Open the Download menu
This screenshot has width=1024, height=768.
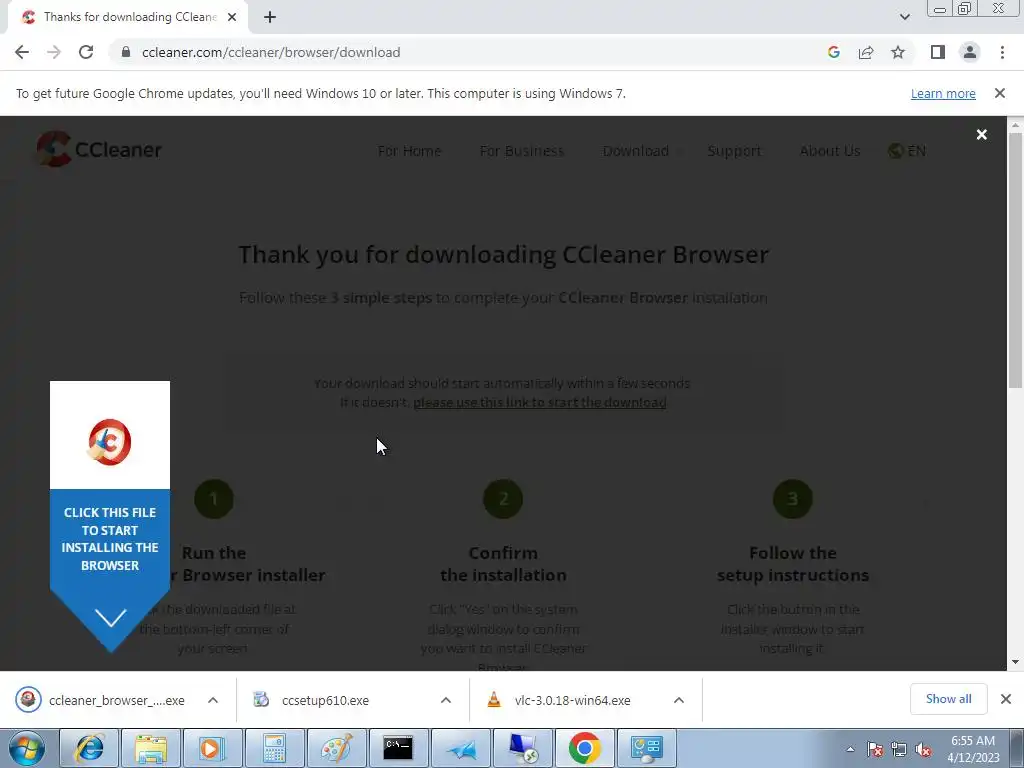coord(635,151)
